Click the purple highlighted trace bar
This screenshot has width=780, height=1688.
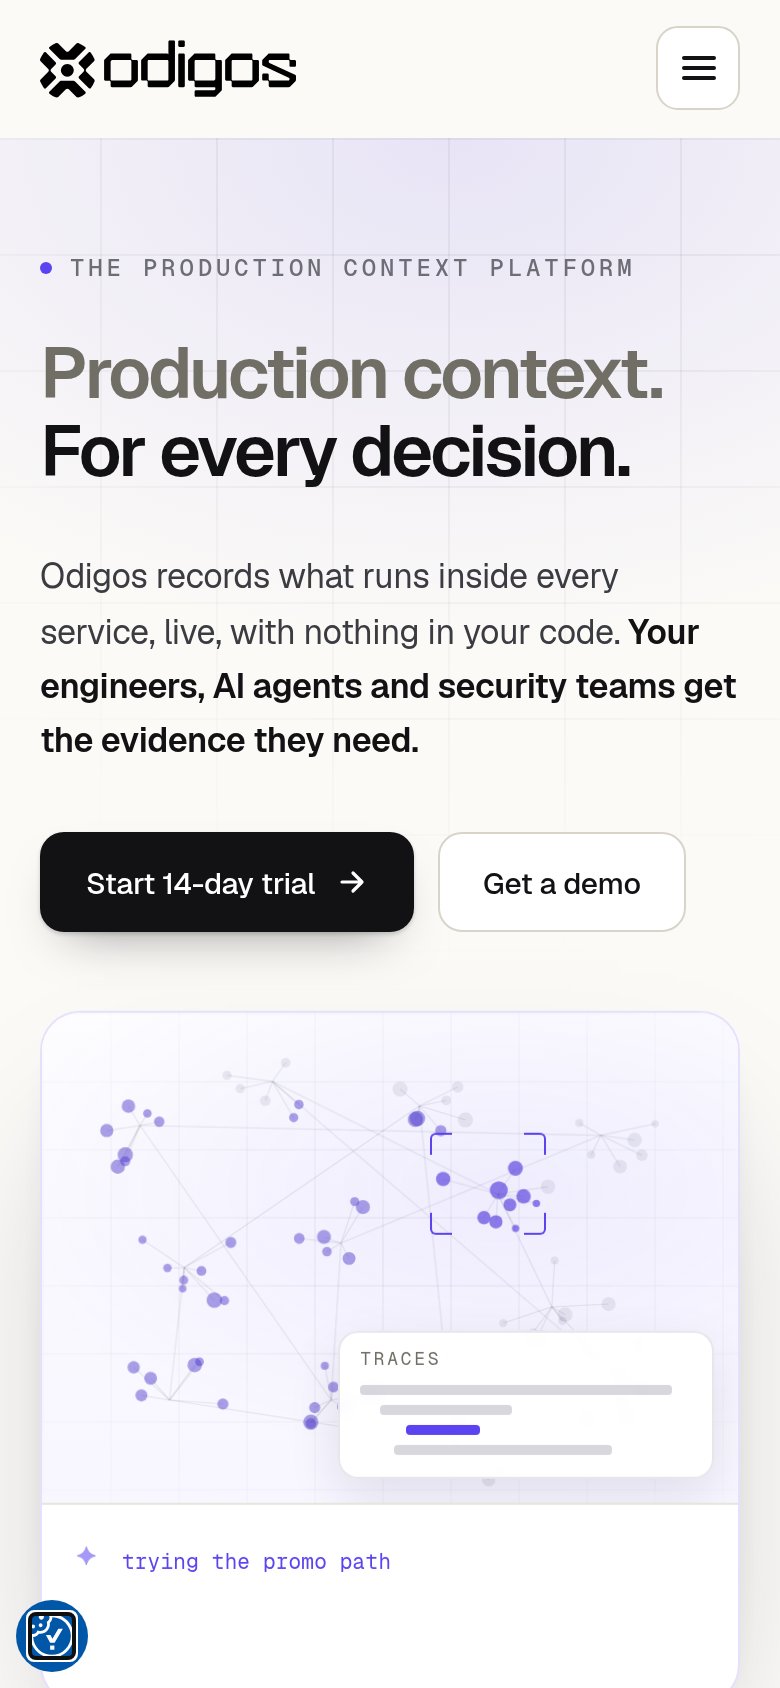pos(443,1430)
